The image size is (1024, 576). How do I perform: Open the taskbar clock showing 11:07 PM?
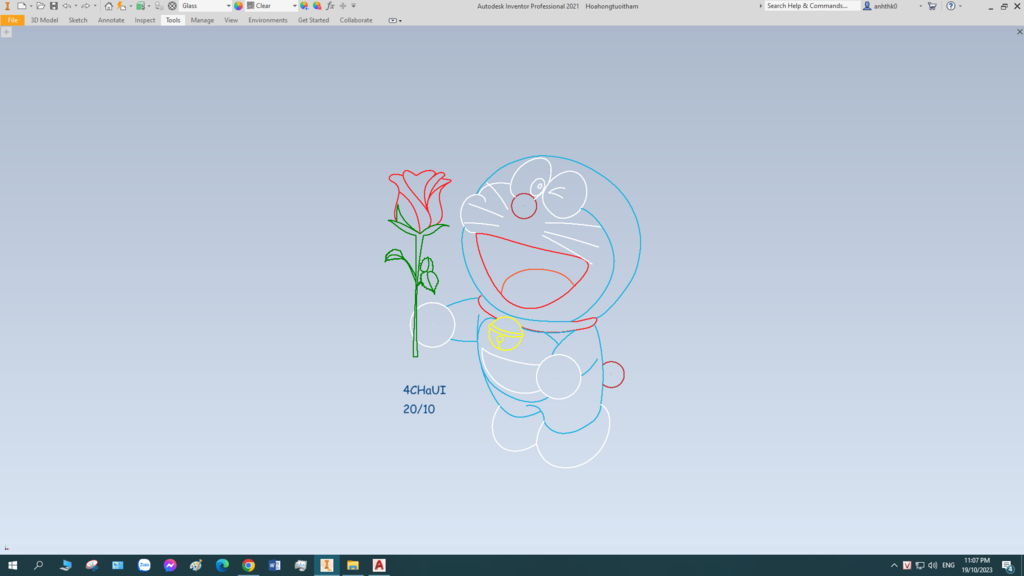click(977, 565)
